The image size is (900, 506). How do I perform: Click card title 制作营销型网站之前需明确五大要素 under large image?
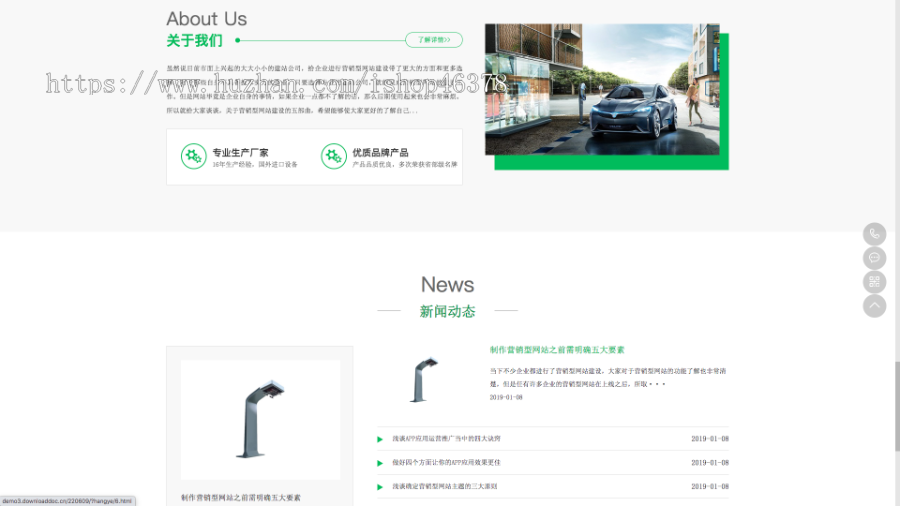pos(240,498)
